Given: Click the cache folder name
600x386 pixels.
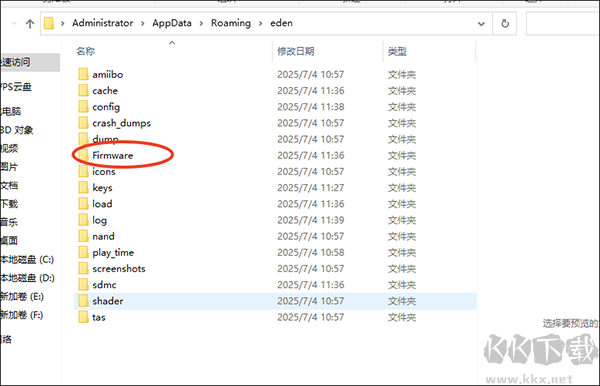Looking at the screenshot, I should (x=105, y=91).
